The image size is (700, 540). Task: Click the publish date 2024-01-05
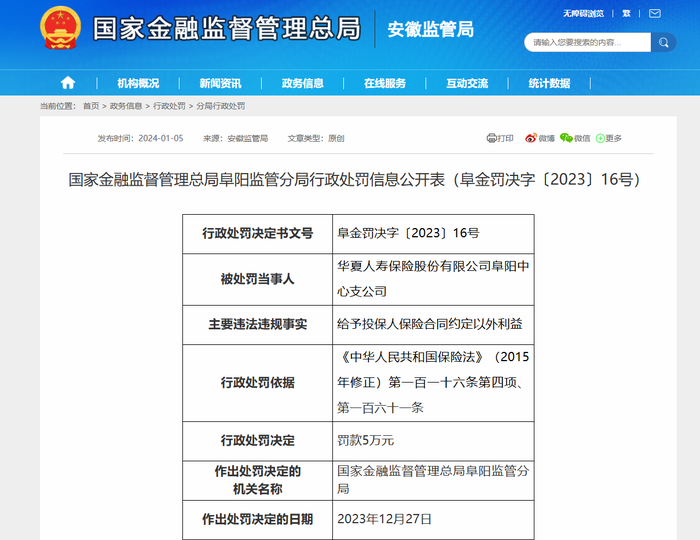pos(161,138)
